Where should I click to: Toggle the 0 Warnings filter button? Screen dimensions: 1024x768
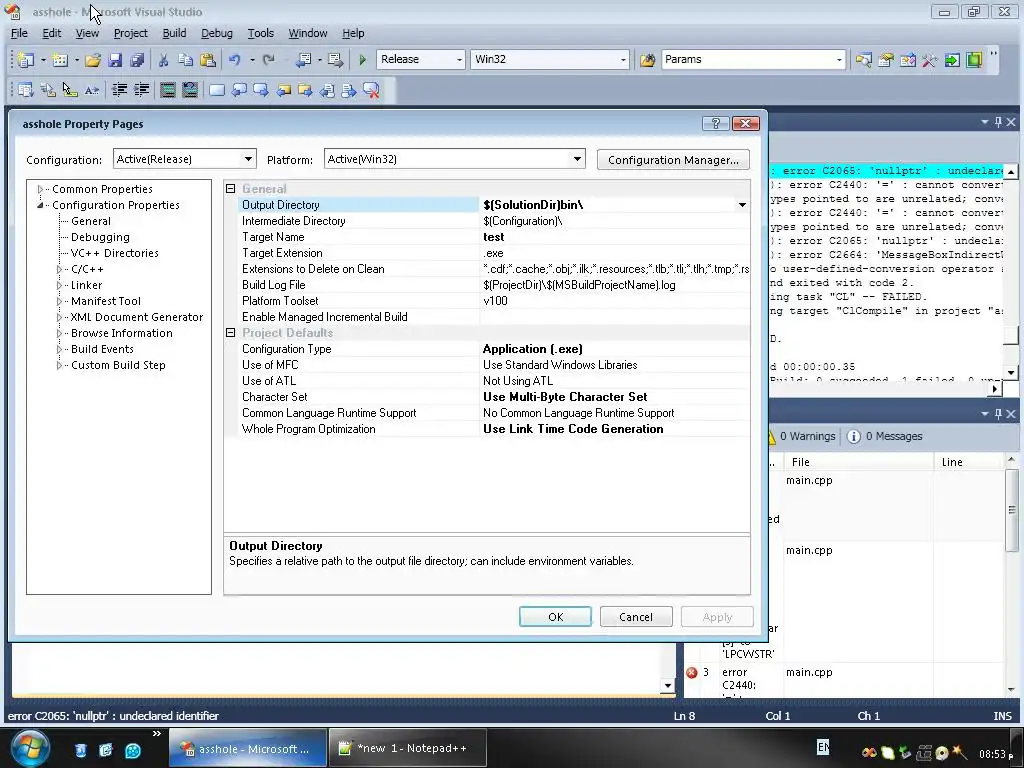801,436
